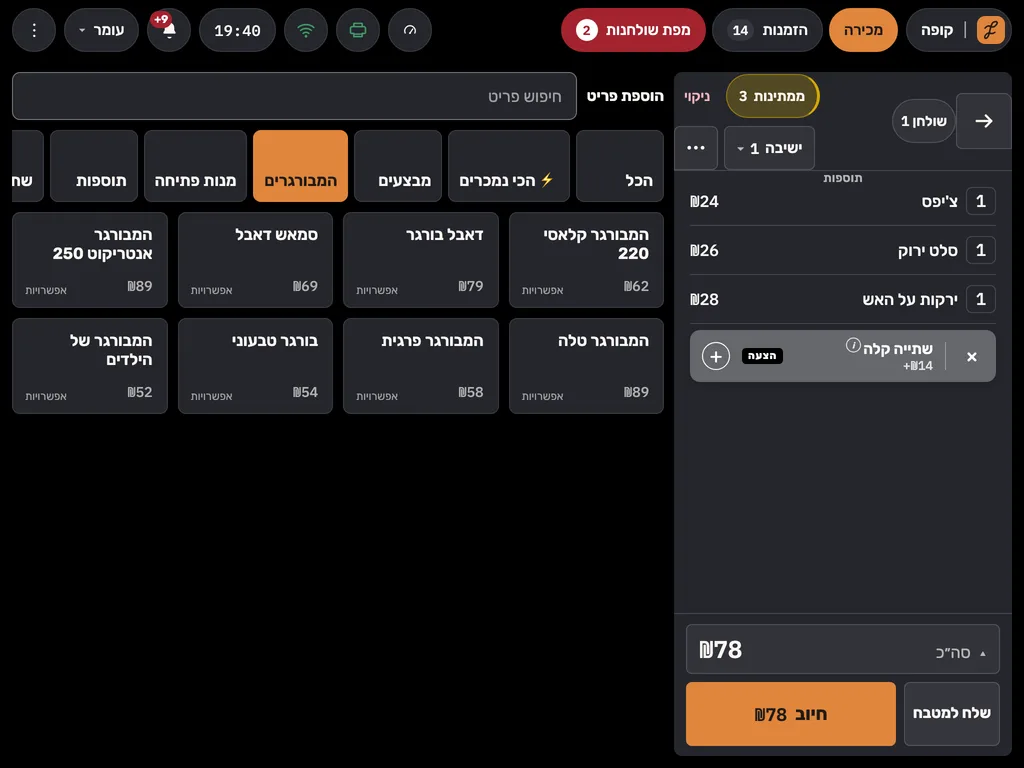Screen dimensions: 1024x768
Task: Select the הכי נמכרים best sellers category
Action: (509, 166)
